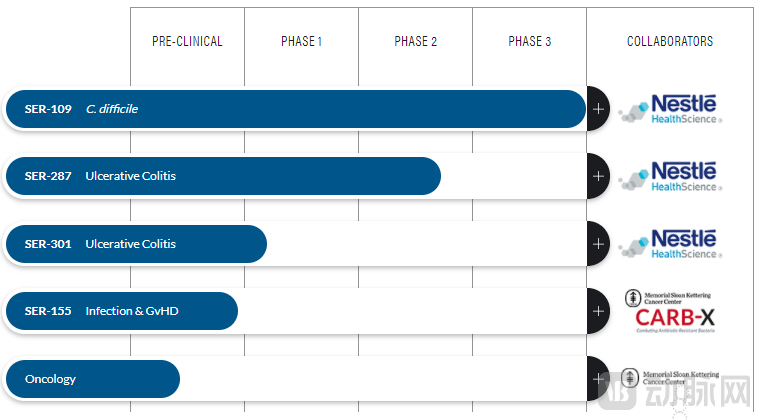Click Nestle Health Science logo for SER-109
The image size is (760, 420).
point(670,109)
